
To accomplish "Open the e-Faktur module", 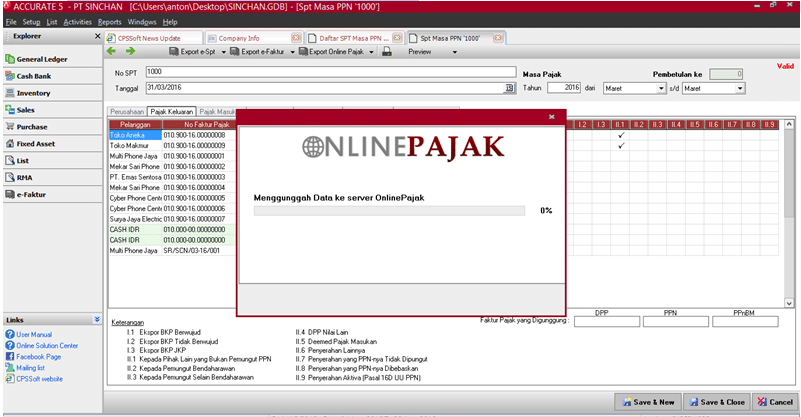I will click(31, 194).
